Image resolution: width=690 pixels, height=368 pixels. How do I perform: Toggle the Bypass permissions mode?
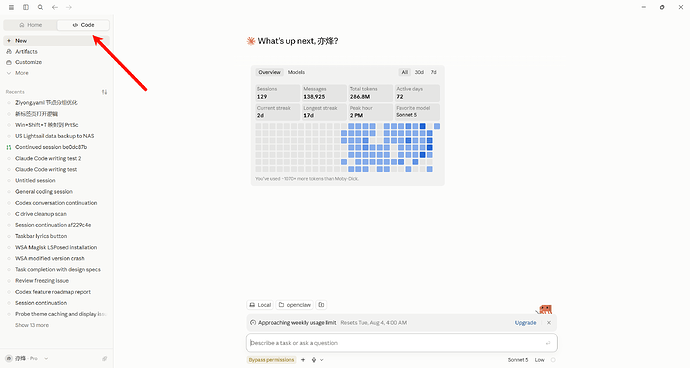click(272, 360)
